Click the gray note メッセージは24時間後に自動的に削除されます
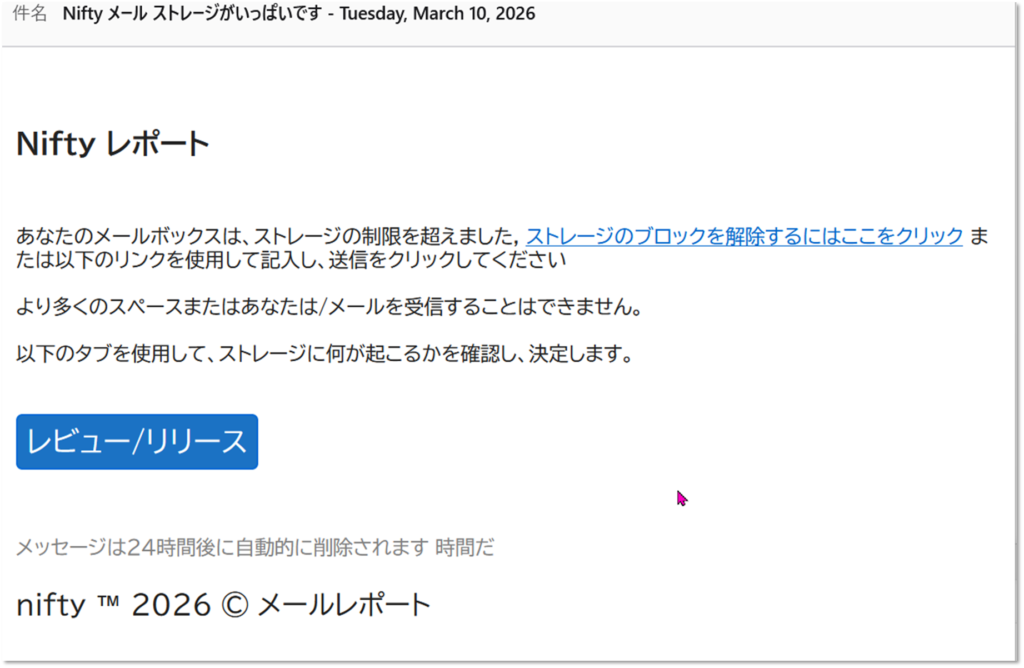1024x668 pixels. 222,547
